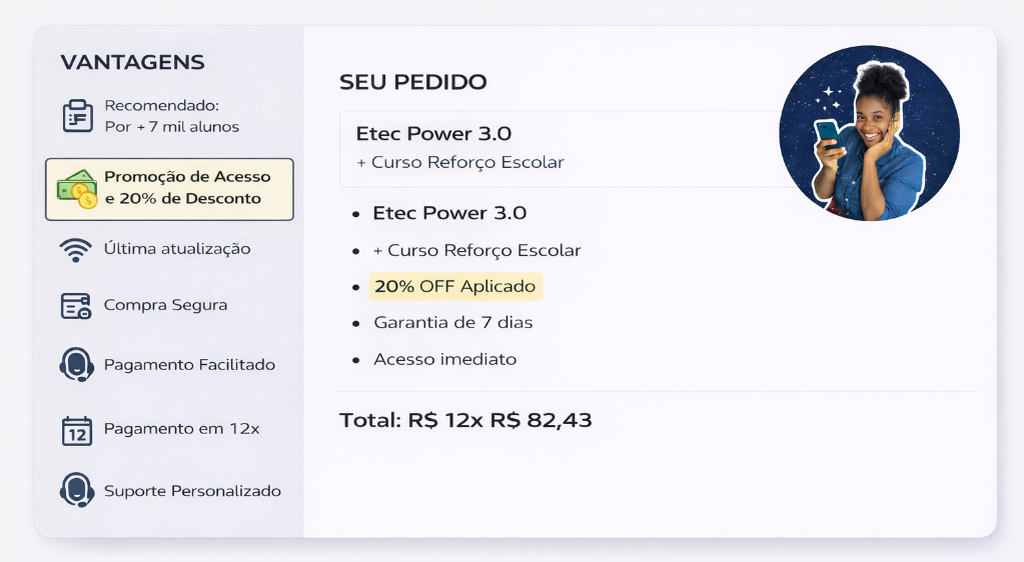Image resolution: width=1024 pixels, height=562 pixels.
Task: Click the round photo of woman with phone
Action: tap(869, 133)
